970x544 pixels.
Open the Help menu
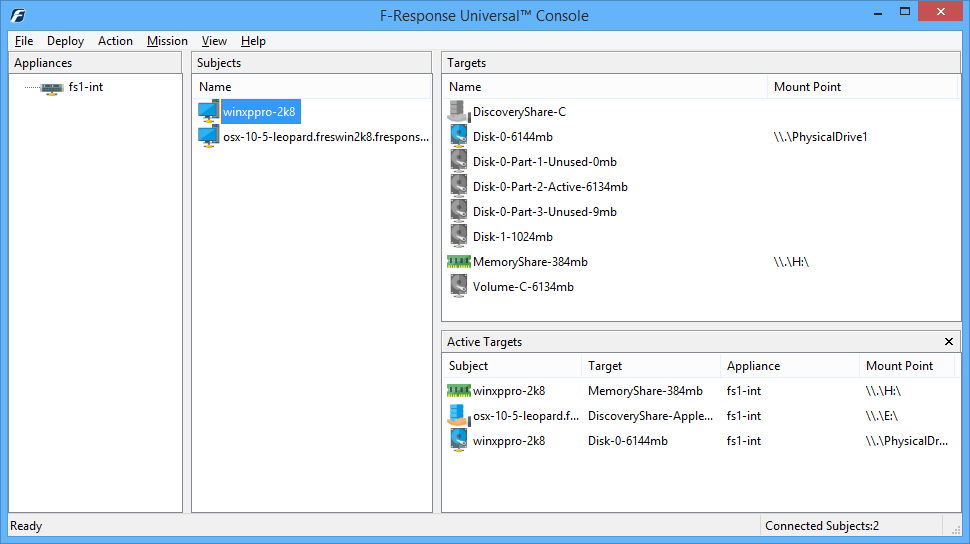coord(253,41)
